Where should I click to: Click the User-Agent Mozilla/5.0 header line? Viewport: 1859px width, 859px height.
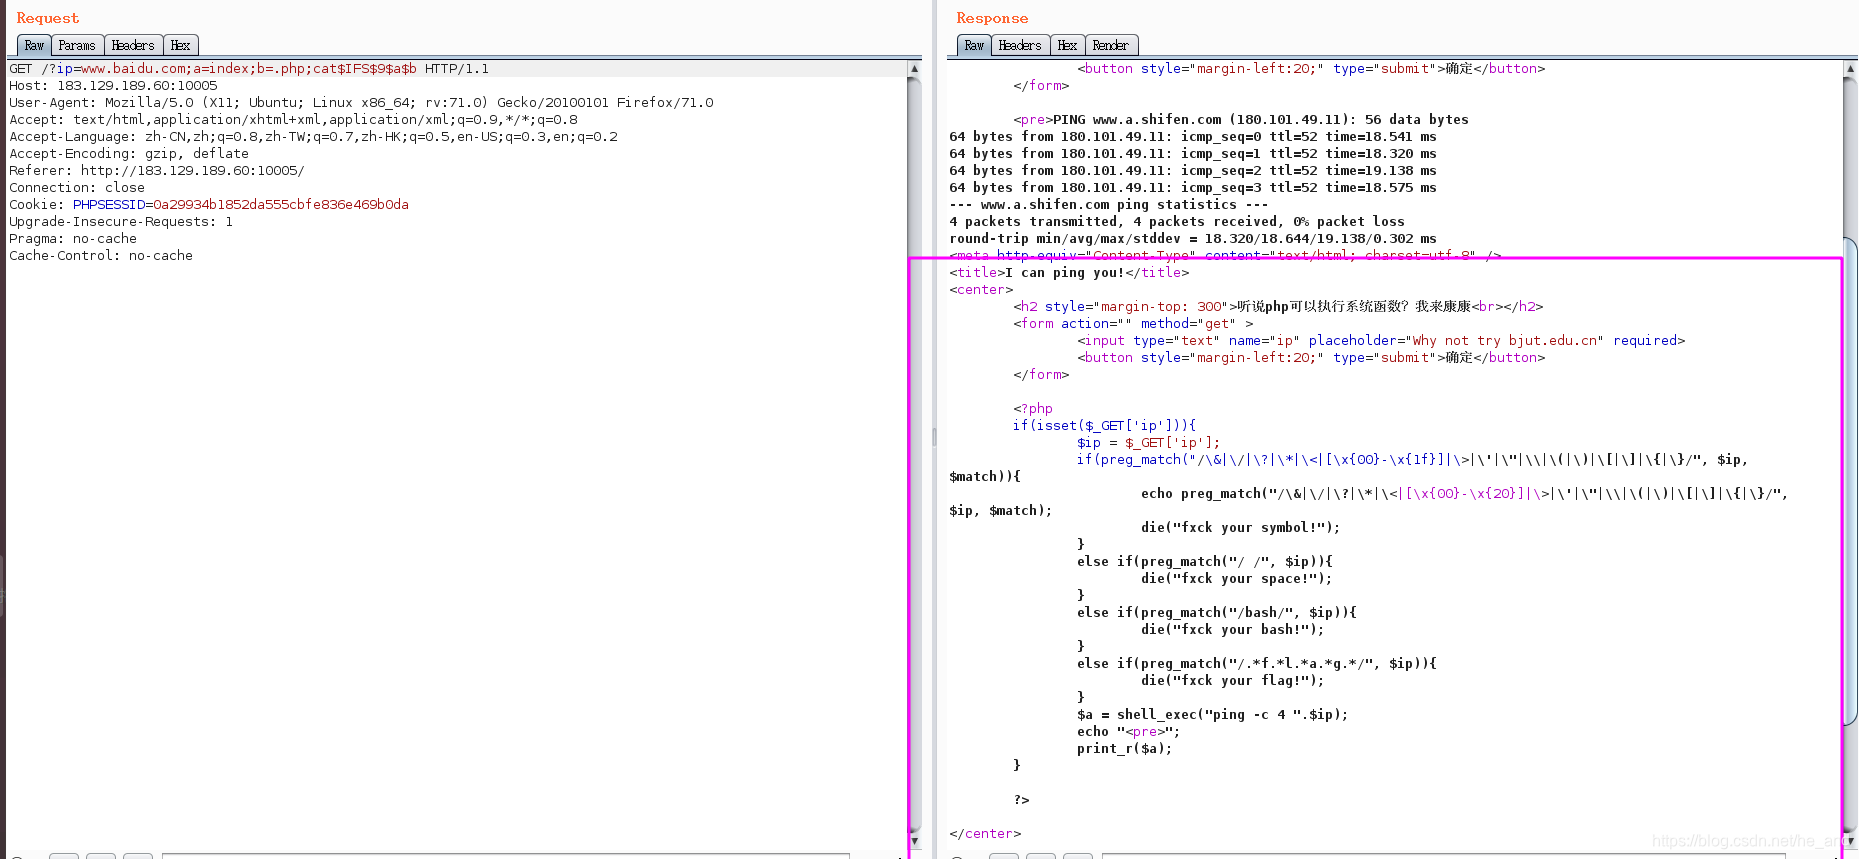(361, 103)
